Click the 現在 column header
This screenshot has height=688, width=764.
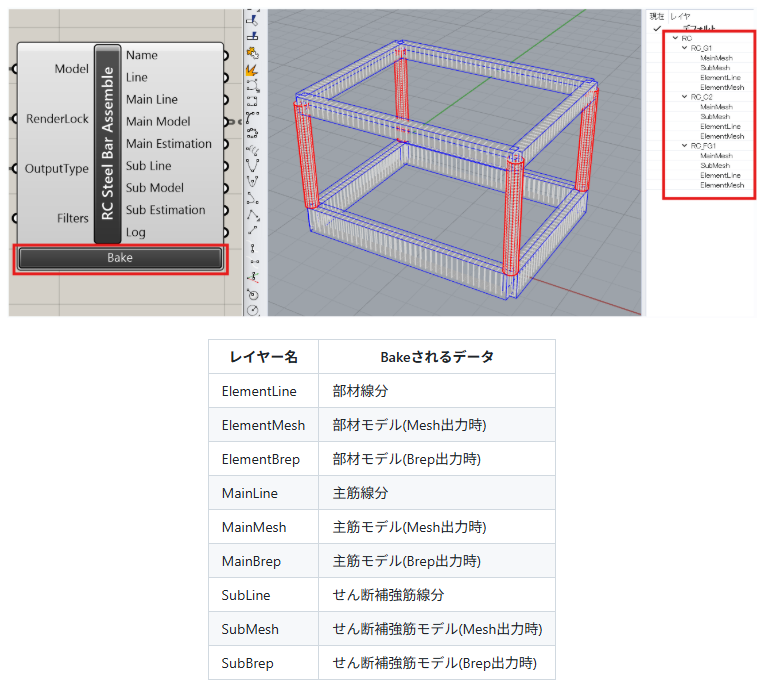tap(657, 16)
